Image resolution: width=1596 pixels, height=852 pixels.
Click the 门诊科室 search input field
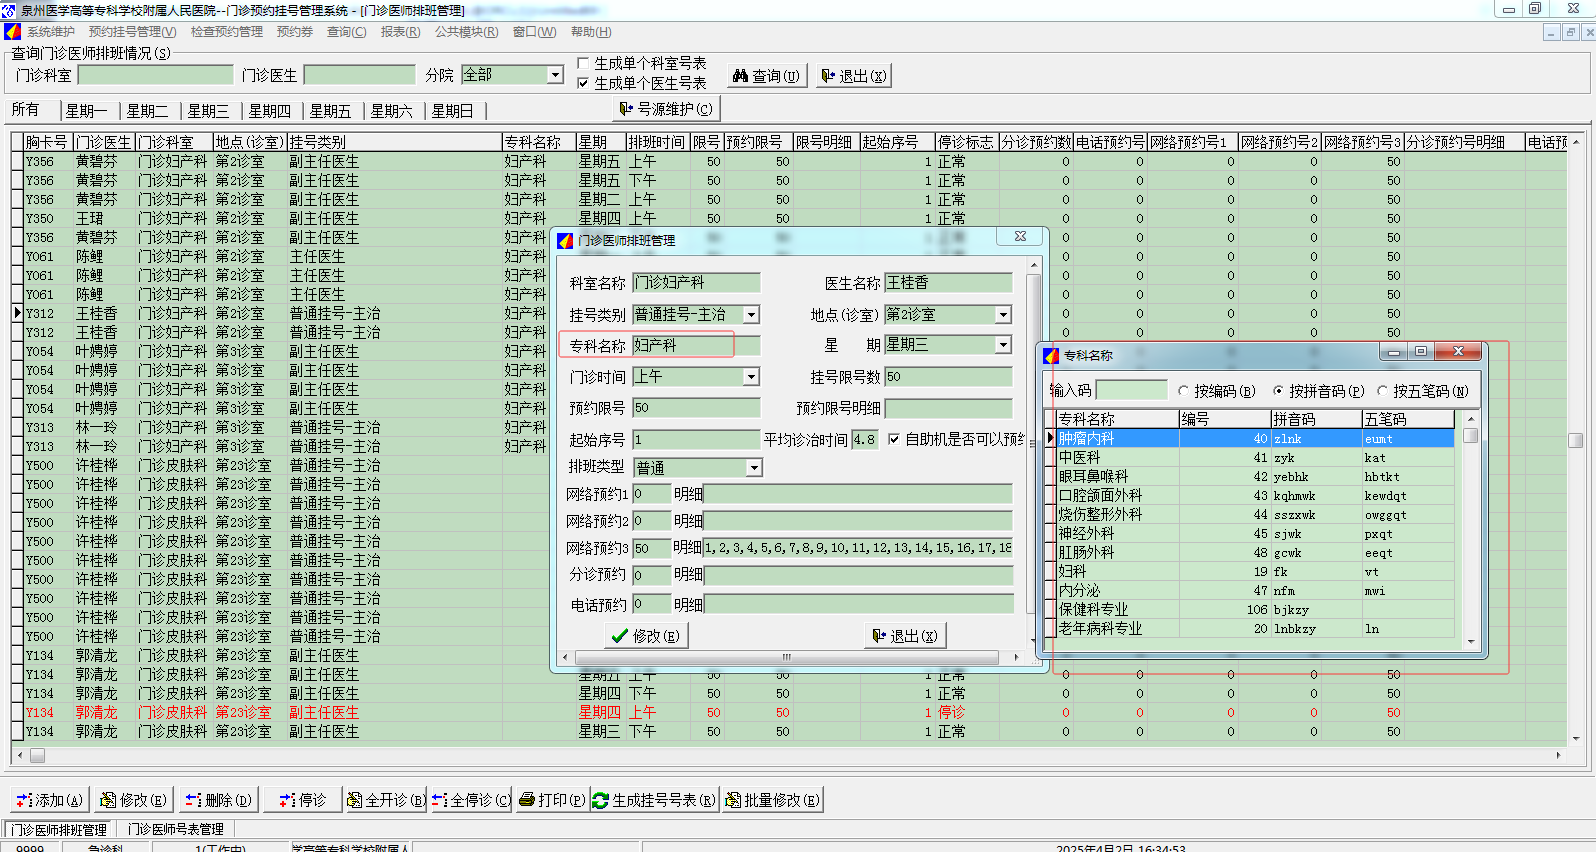[x=155, y=75]
